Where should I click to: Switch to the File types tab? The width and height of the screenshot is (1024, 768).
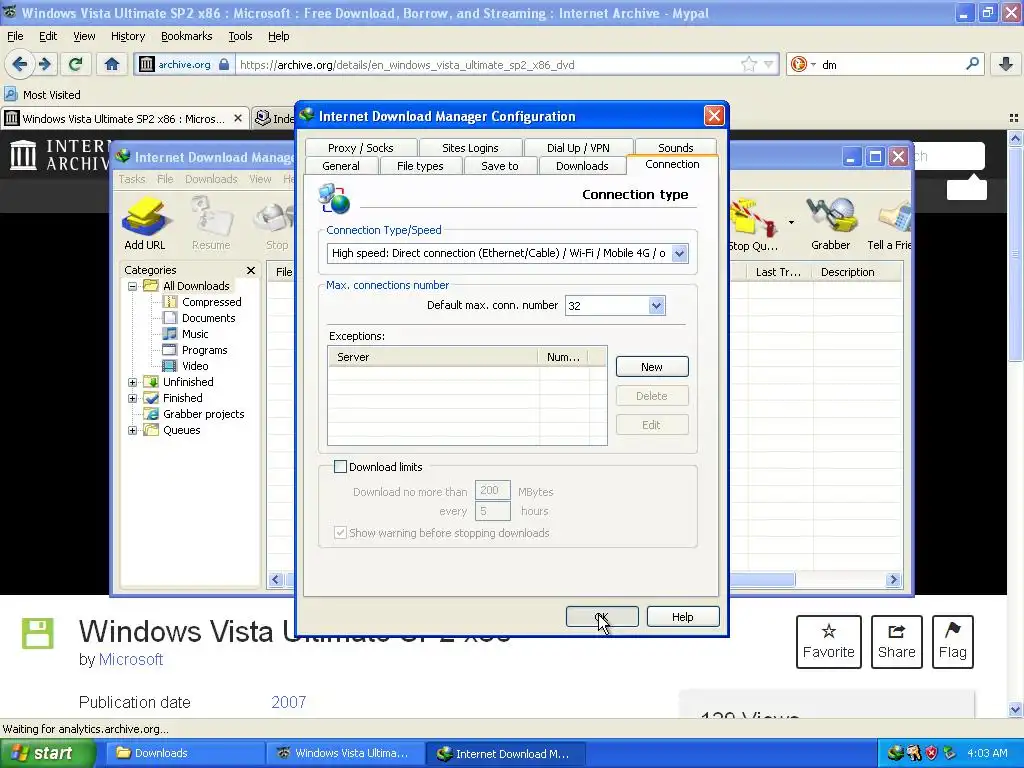point(420,166)
